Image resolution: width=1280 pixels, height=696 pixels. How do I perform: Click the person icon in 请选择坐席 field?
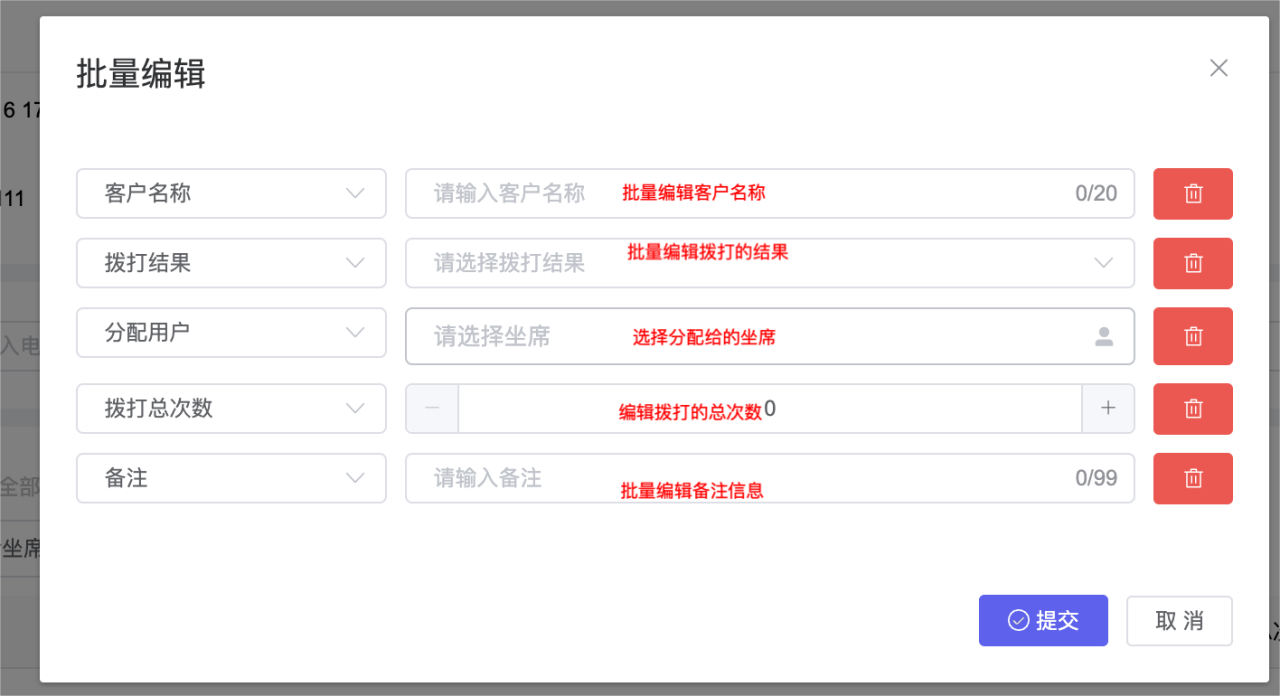coord(1104,337)
